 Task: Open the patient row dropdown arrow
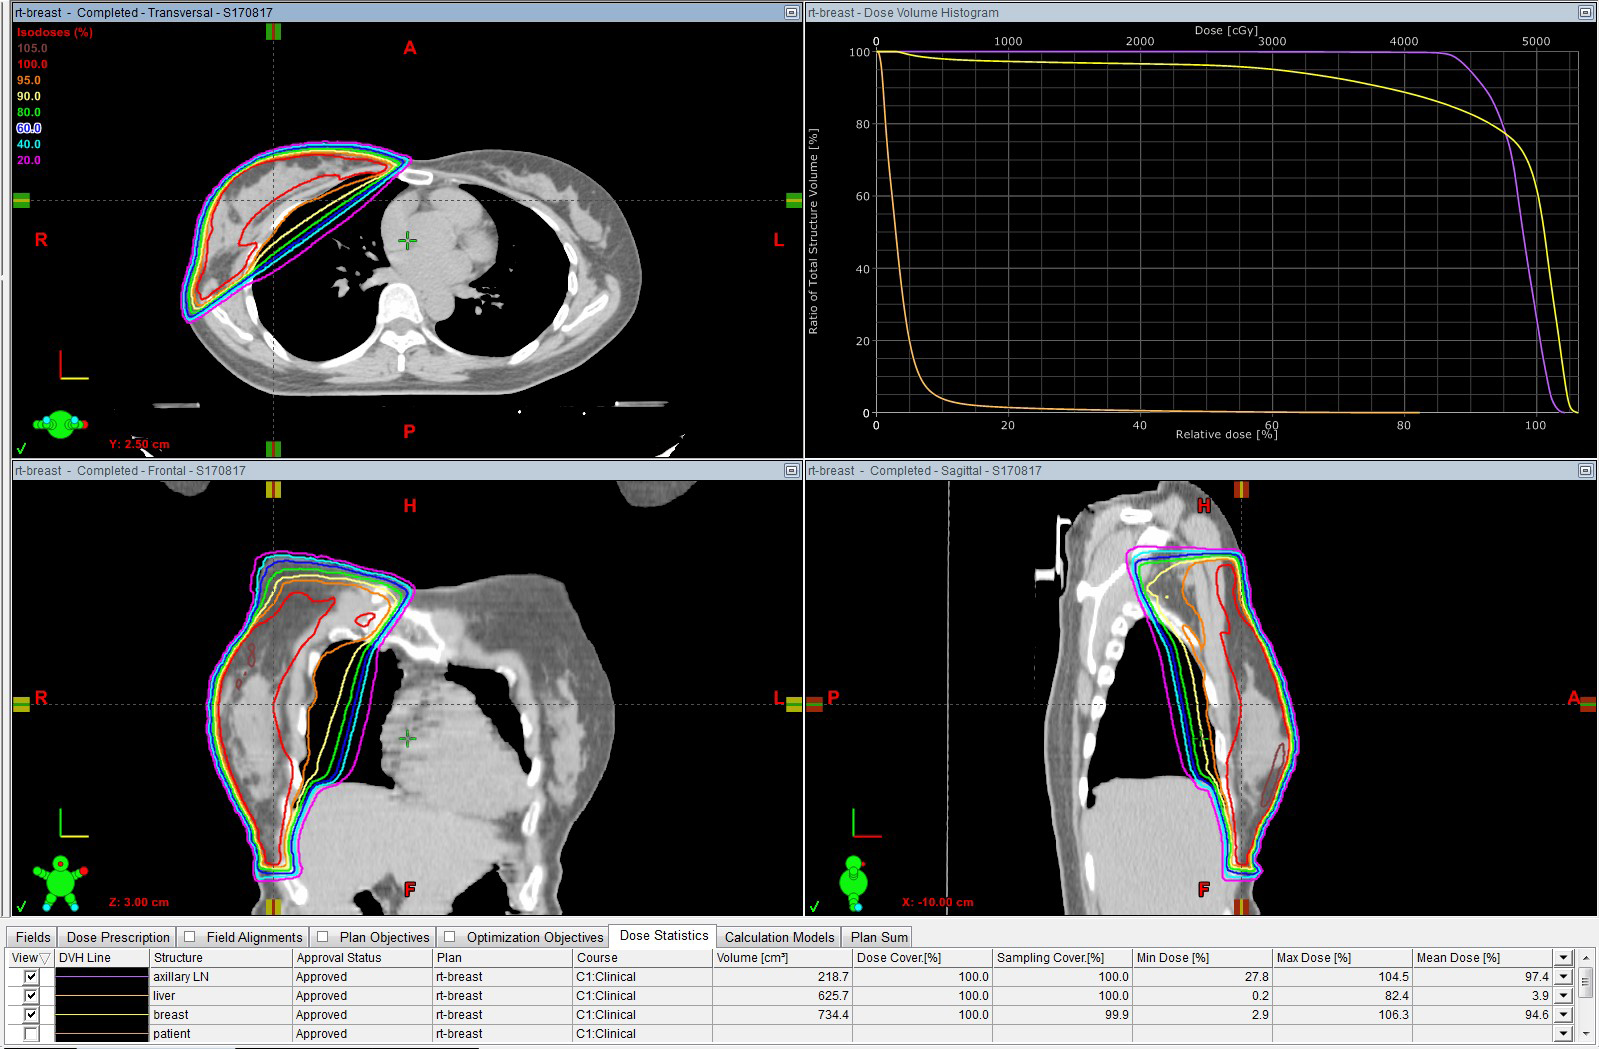point(1564,1034)
